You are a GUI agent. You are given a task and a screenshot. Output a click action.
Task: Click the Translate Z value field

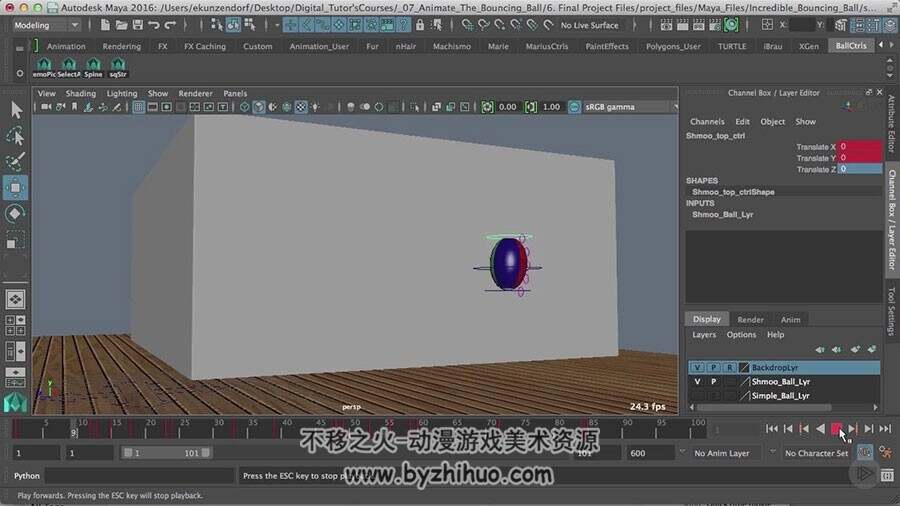[860, 169]
